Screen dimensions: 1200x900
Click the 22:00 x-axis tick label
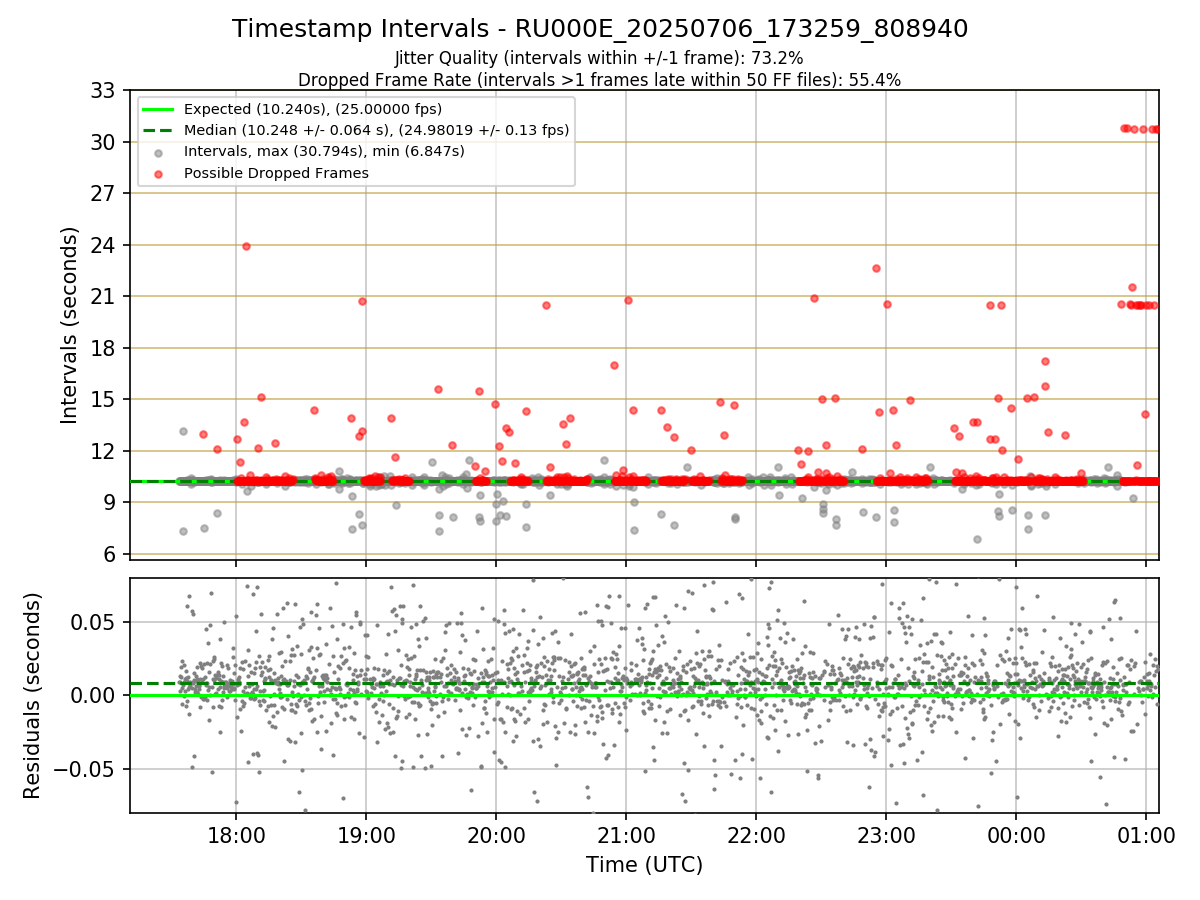(756, 836)
